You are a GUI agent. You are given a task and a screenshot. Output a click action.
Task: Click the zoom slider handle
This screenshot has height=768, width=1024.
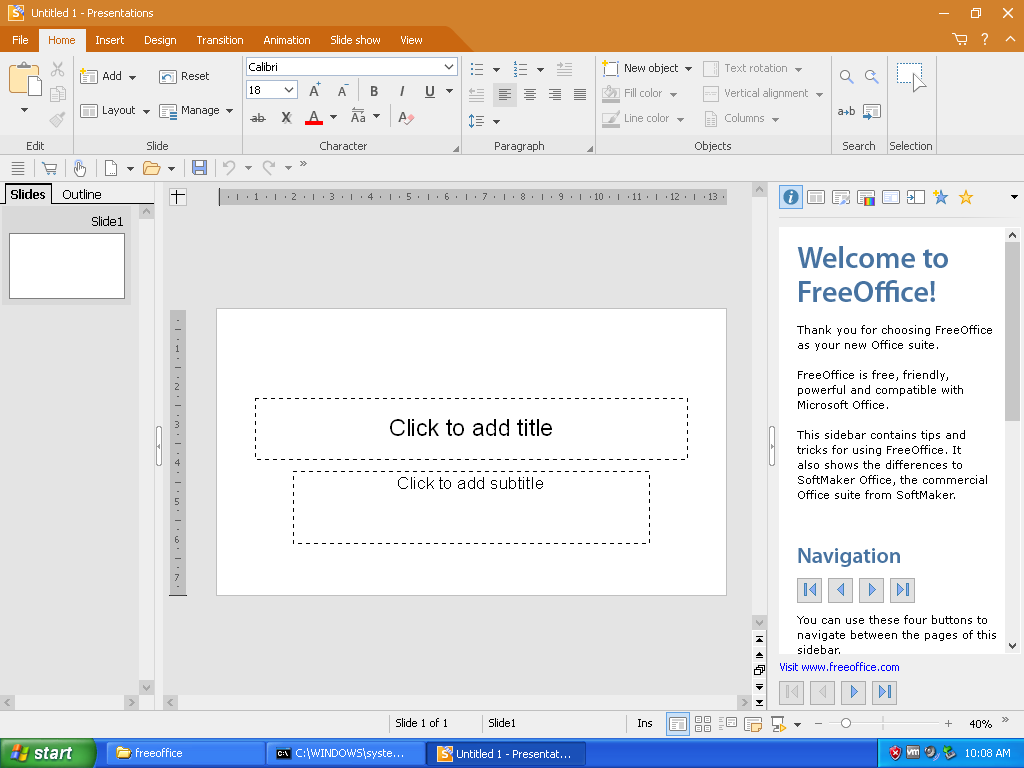point(846,723)
